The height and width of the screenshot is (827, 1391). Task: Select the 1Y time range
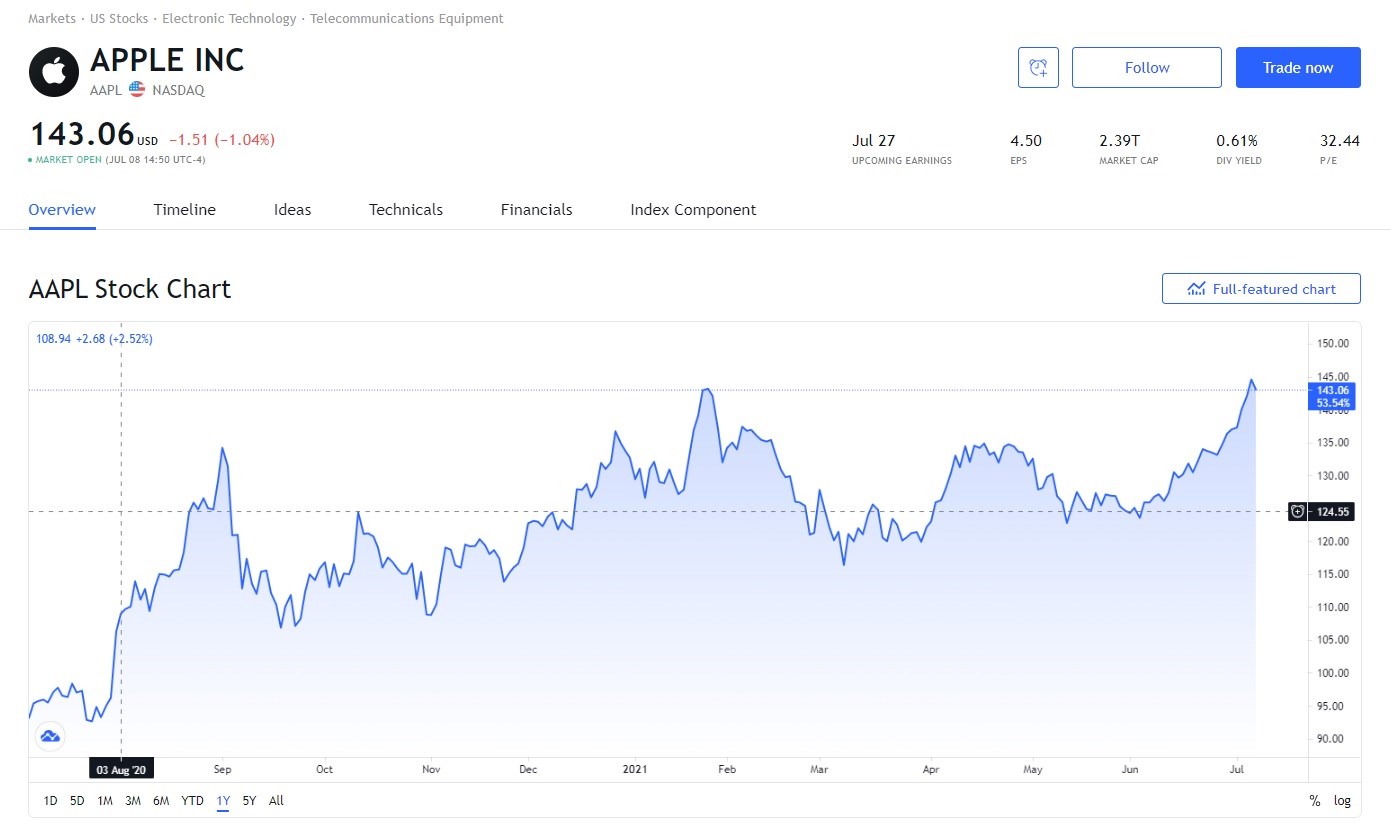[223, 801]
